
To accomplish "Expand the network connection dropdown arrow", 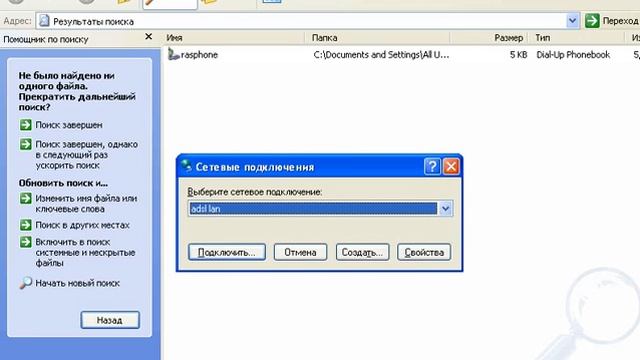I will pos(445,209).
